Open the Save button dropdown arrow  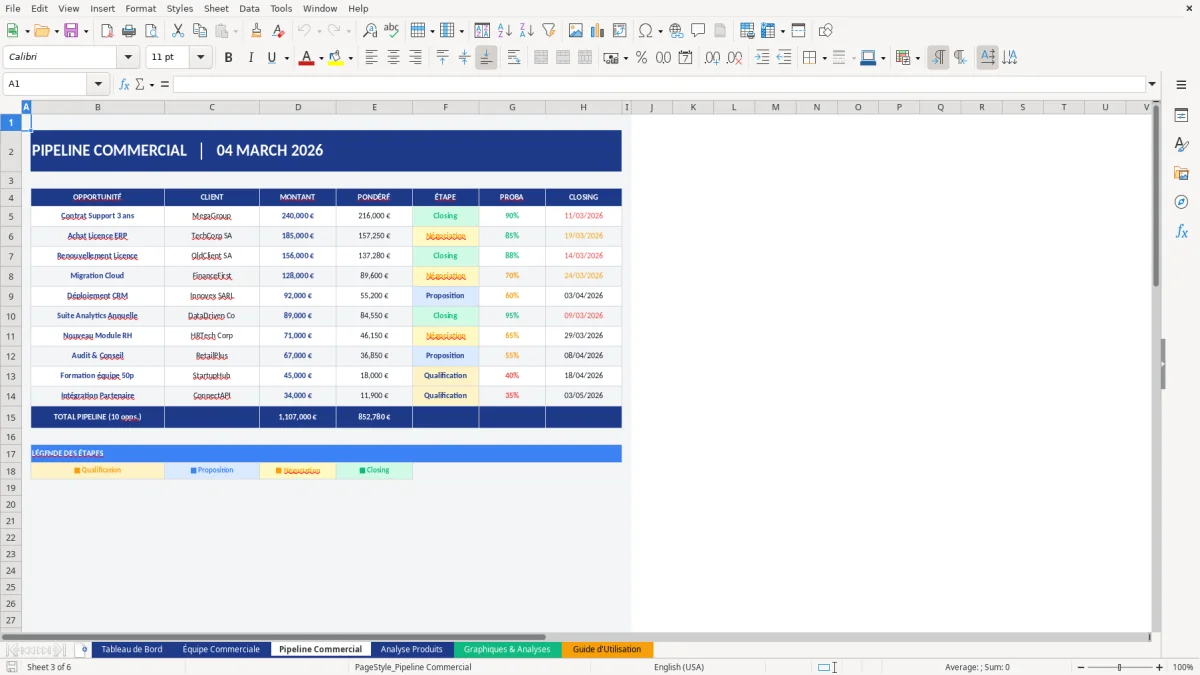(x=85, y=31)
